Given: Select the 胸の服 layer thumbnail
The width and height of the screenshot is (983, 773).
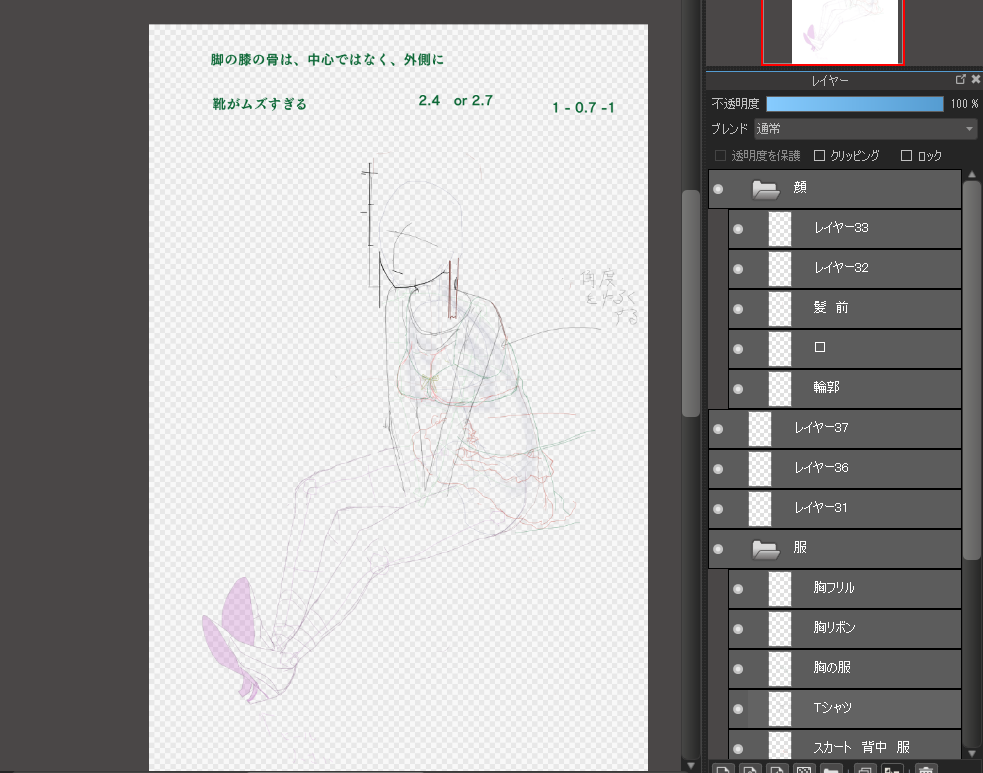Looking at the screenshot, I should pos(780,669).
